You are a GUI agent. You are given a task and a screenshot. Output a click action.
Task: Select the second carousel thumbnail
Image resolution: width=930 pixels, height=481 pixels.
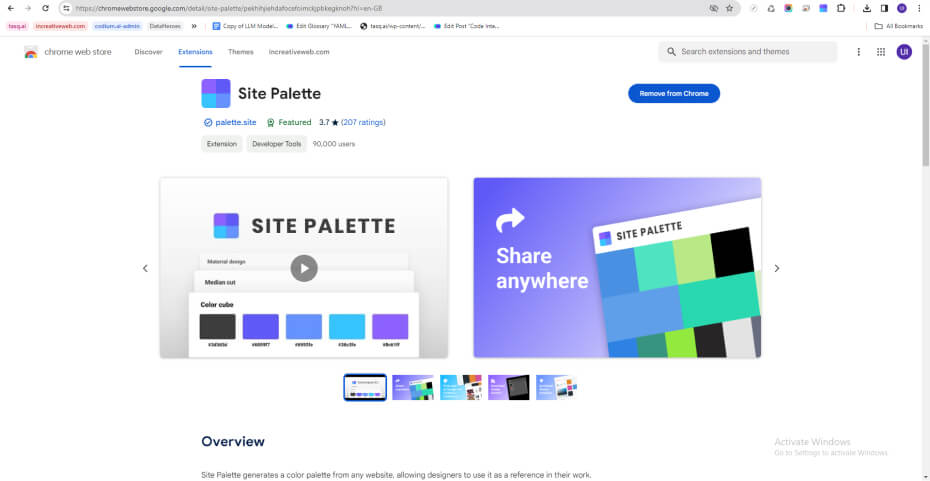click(413, 387)
